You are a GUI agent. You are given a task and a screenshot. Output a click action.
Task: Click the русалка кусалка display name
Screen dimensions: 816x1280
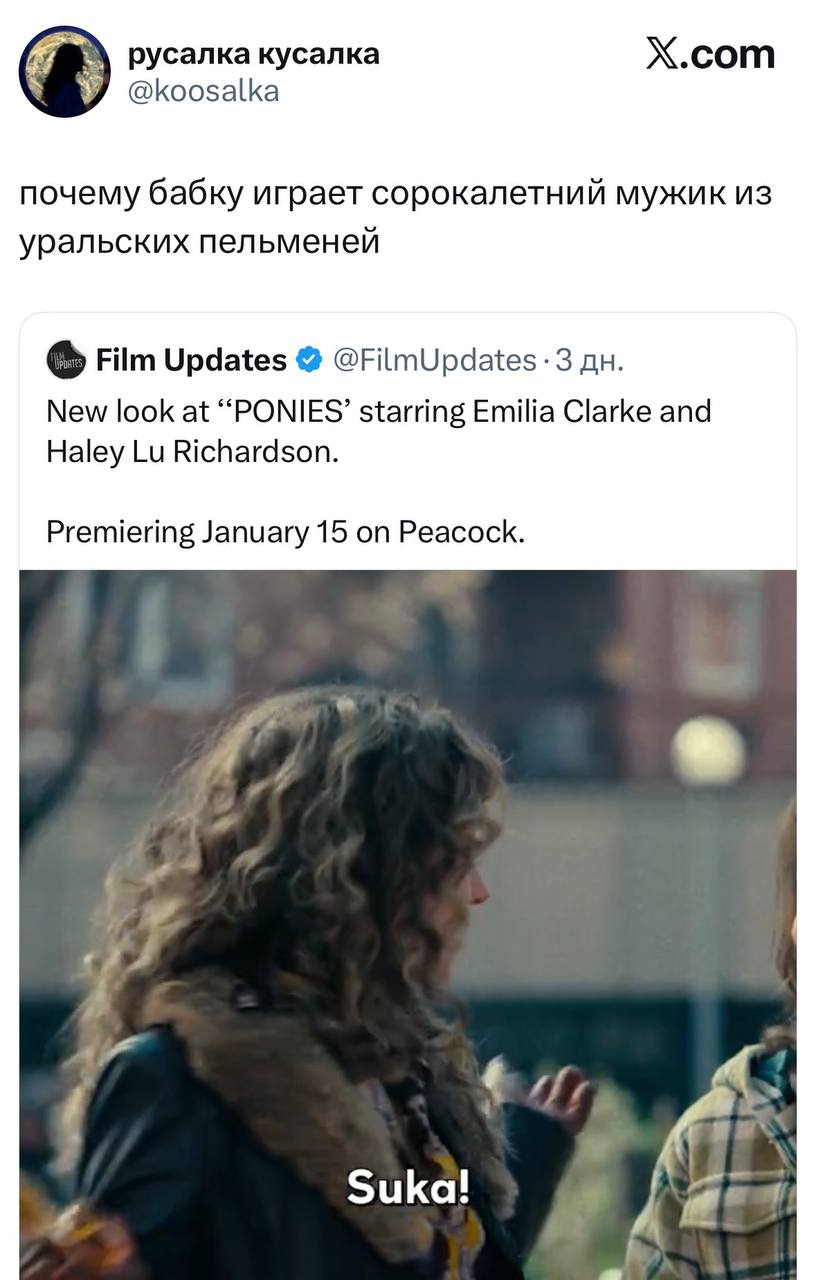tap(254, 53)
